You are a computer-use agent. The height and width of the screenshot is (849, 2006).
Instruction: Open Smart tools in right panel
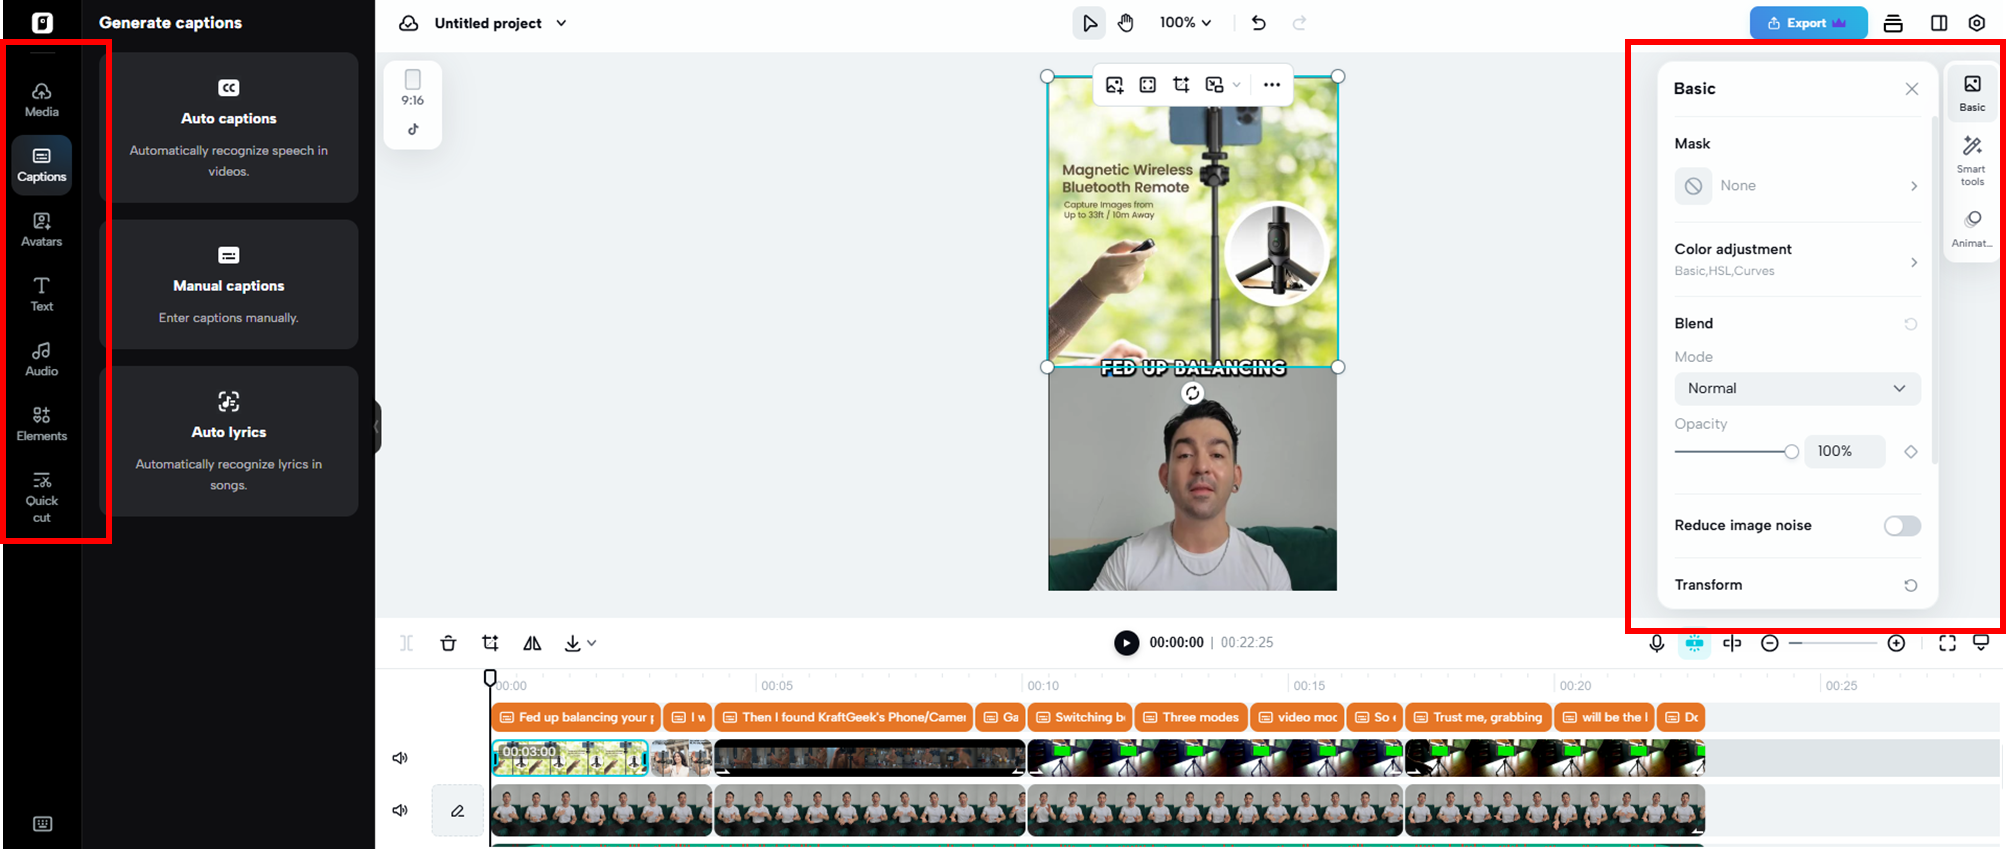1972,160
